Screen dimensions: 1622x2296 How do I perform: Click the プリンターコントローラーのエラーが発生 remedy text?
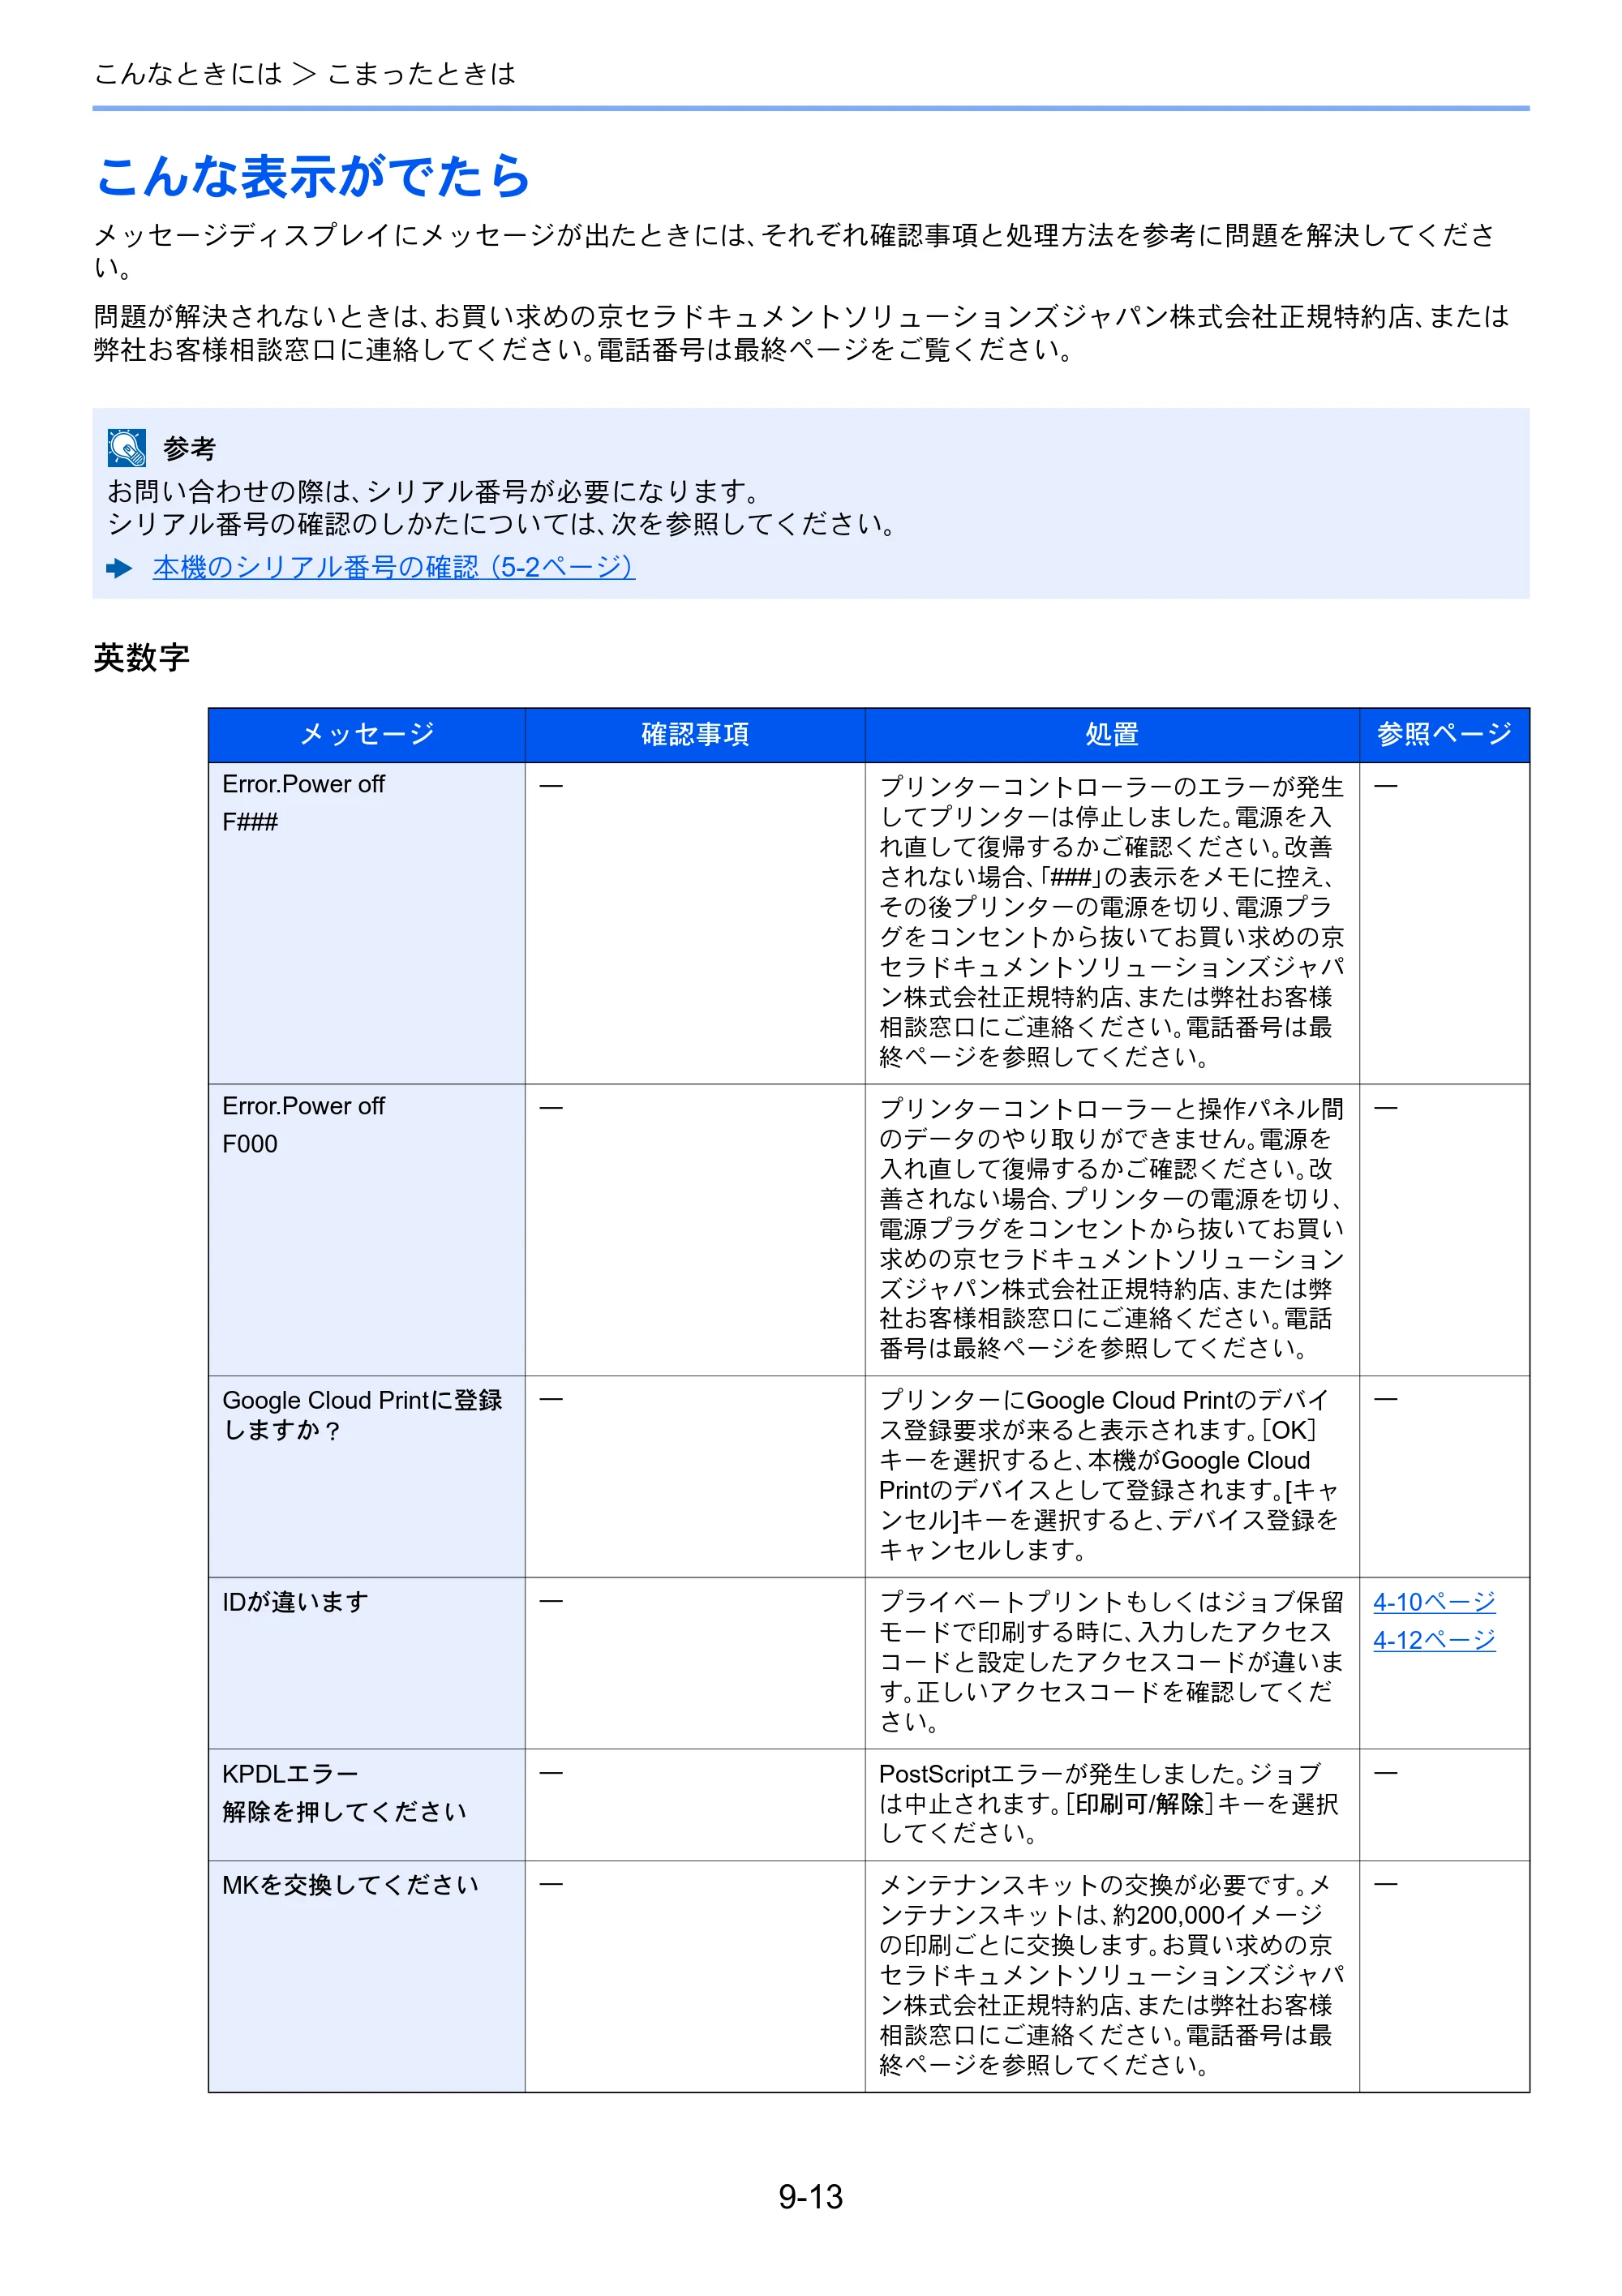click(x=1111, y=921)
